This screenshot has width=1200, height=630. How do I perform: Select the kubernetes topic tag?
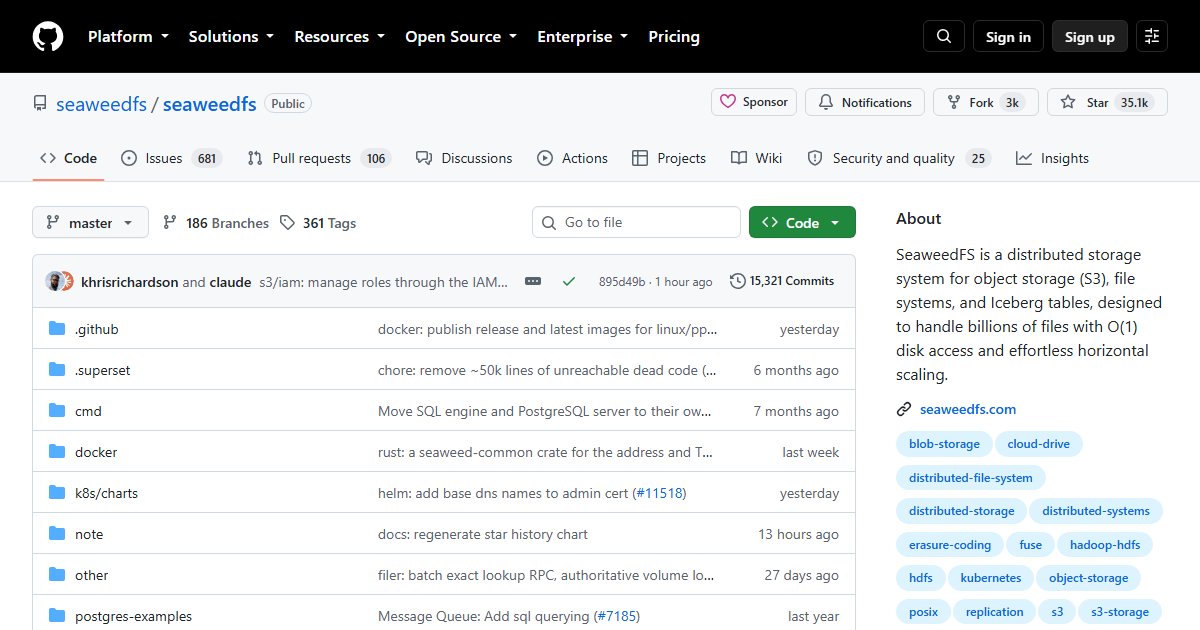(991, 578)
